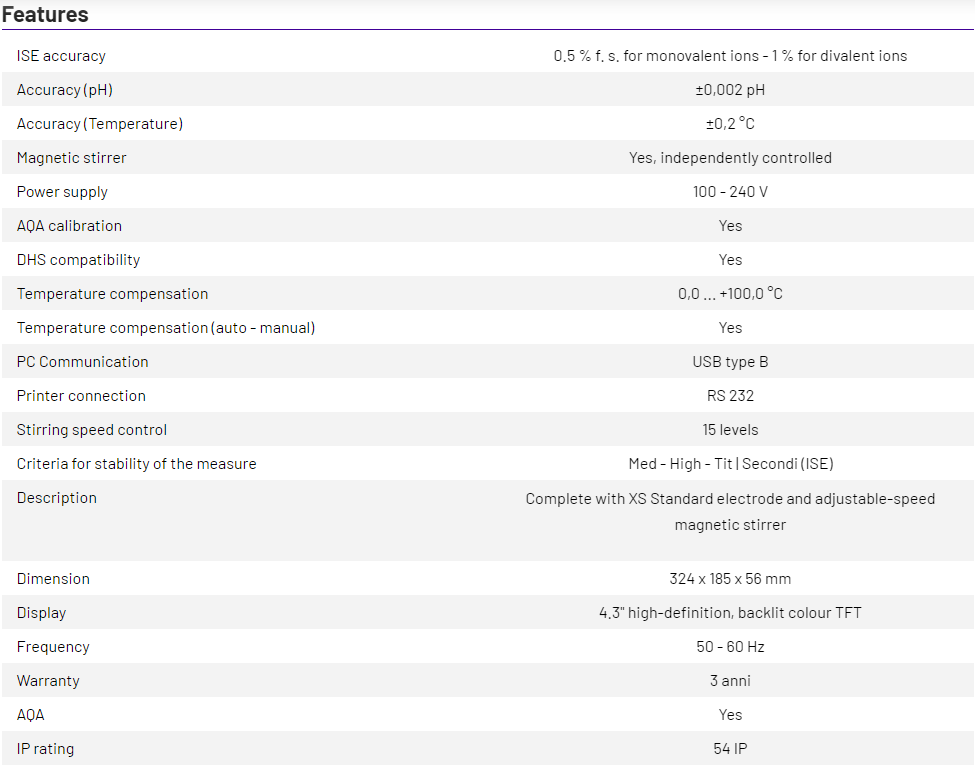Select the 324 x 185 x 56 mm dimension
The image size is (975, 768).
click(x=730, y=579)
